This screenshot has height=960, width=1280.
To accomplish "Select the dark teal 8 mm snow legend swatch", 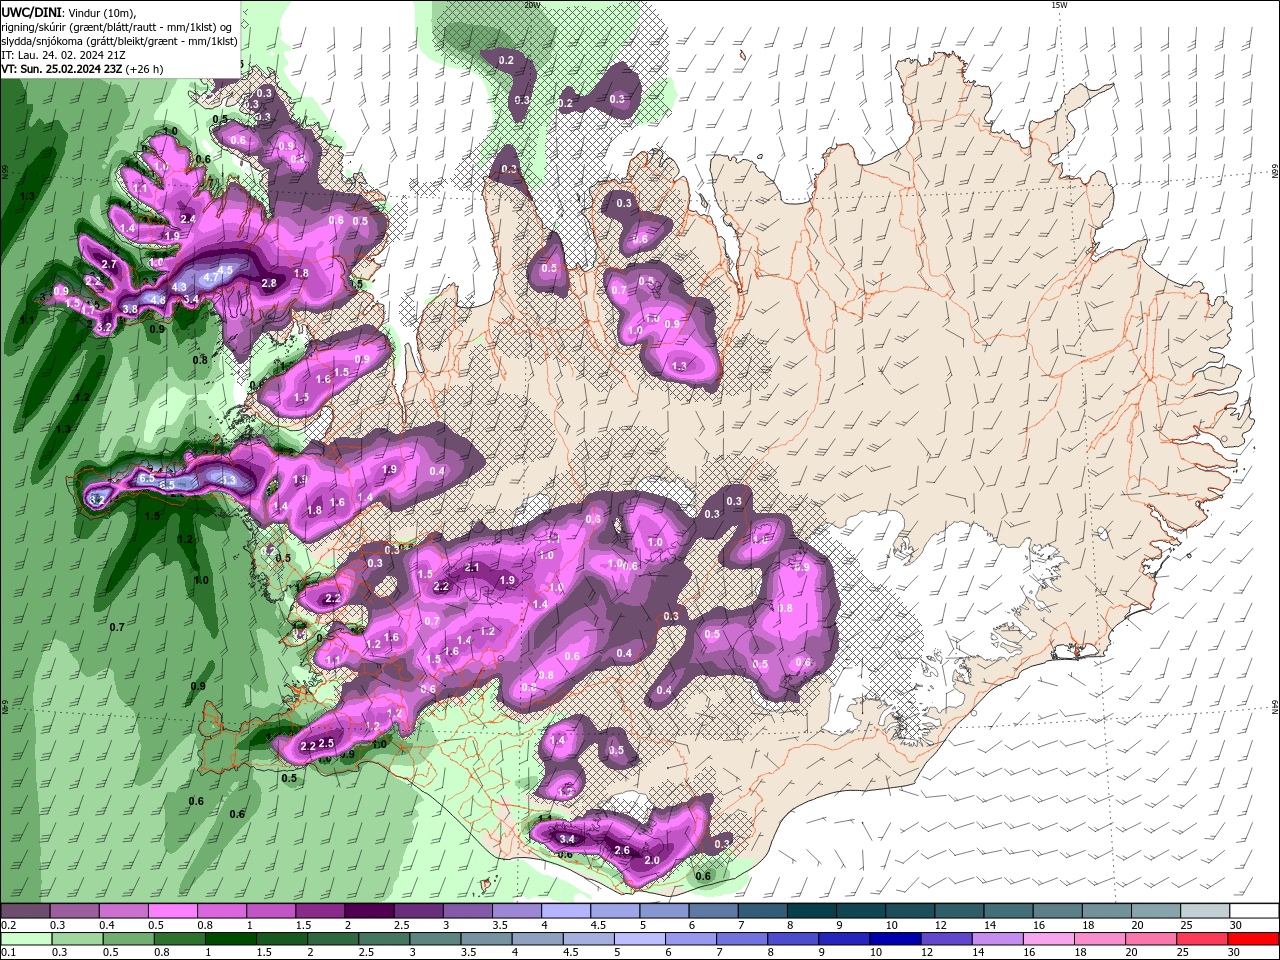I will click(x=811, y=911).
